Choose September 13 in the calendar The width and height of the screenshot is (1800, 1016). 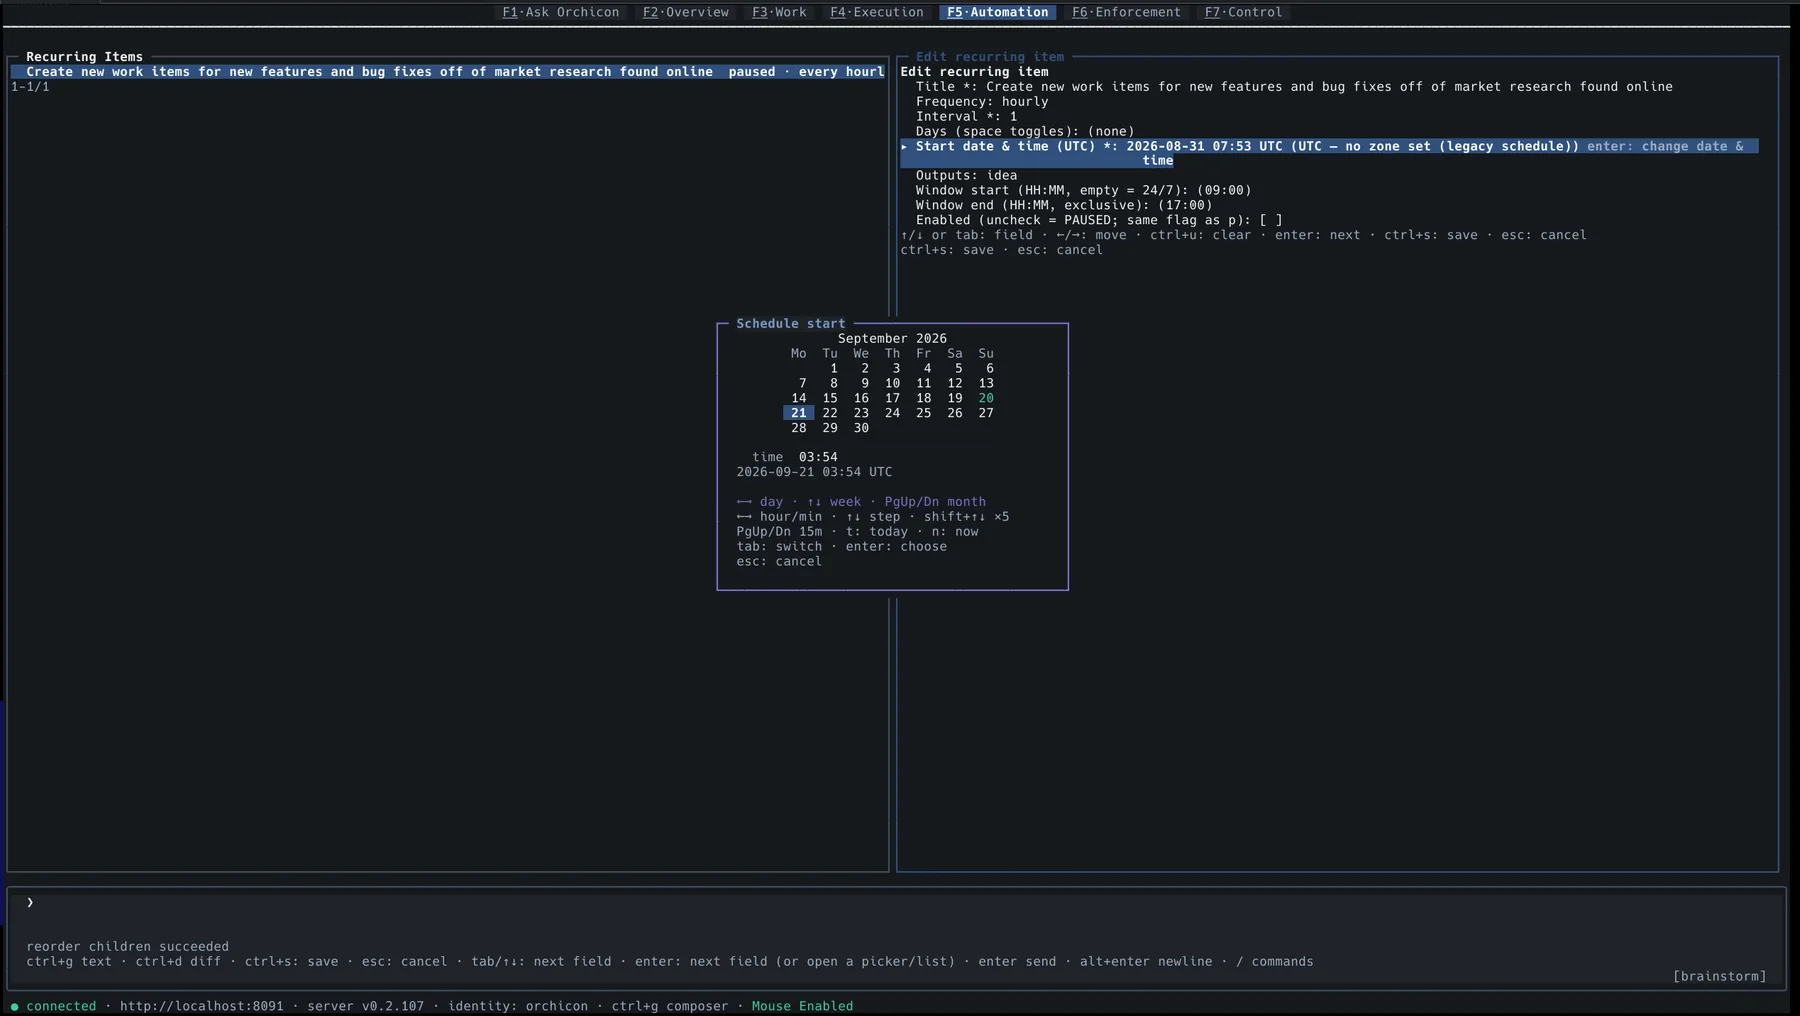pos(986,384)
